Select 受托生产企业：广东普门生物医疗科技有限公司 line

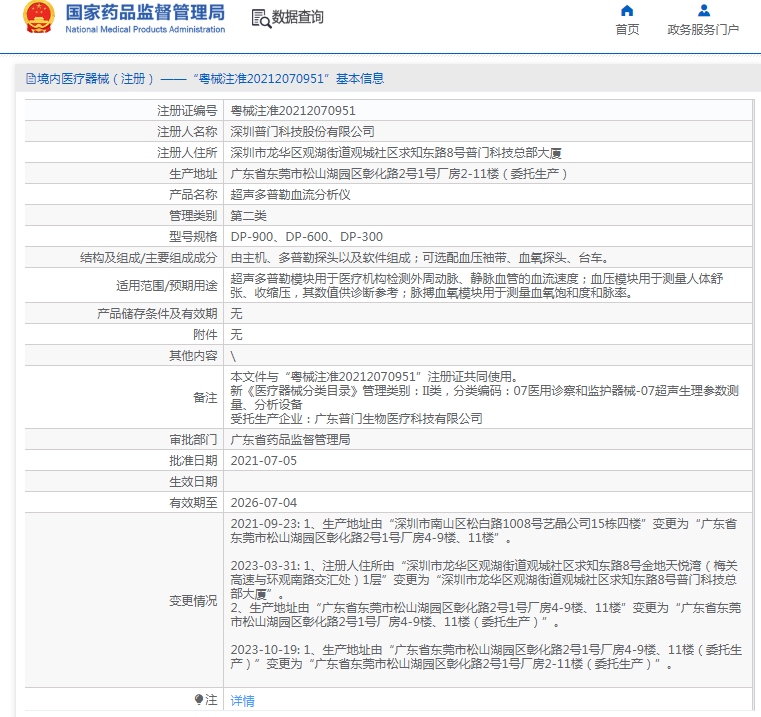[x=357, y=419]
